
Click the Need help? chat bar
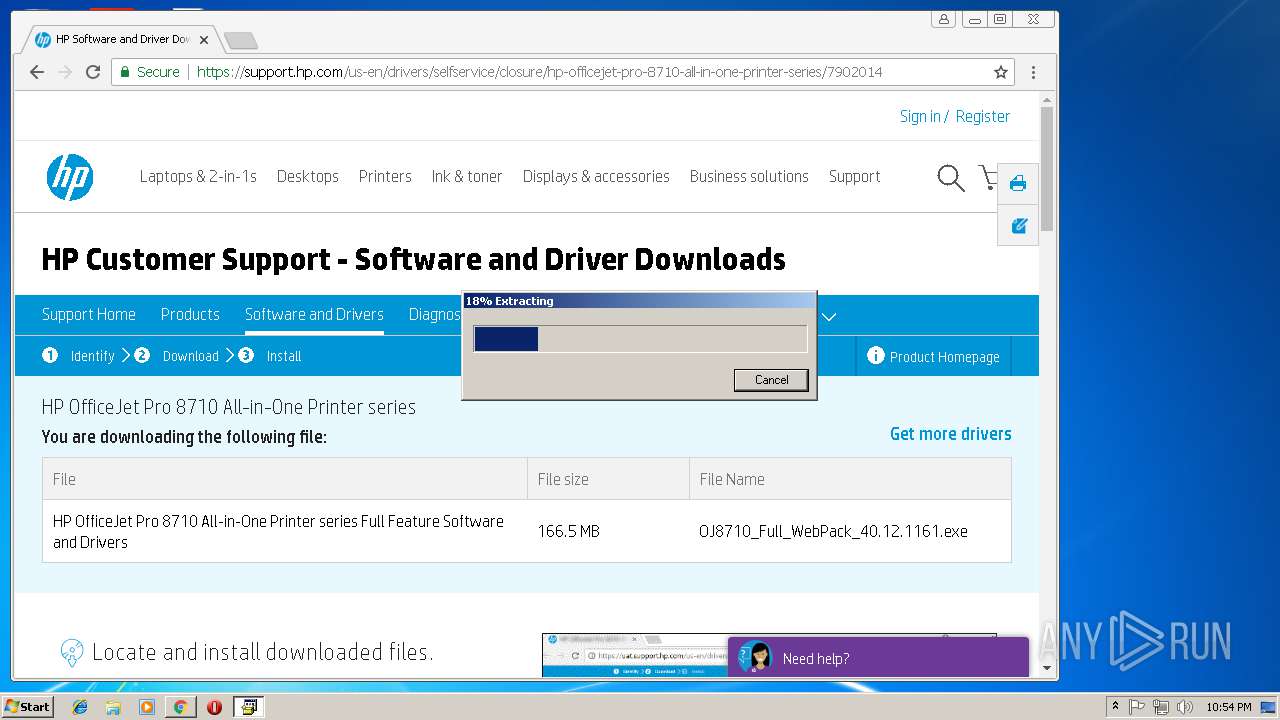(878, 657)
